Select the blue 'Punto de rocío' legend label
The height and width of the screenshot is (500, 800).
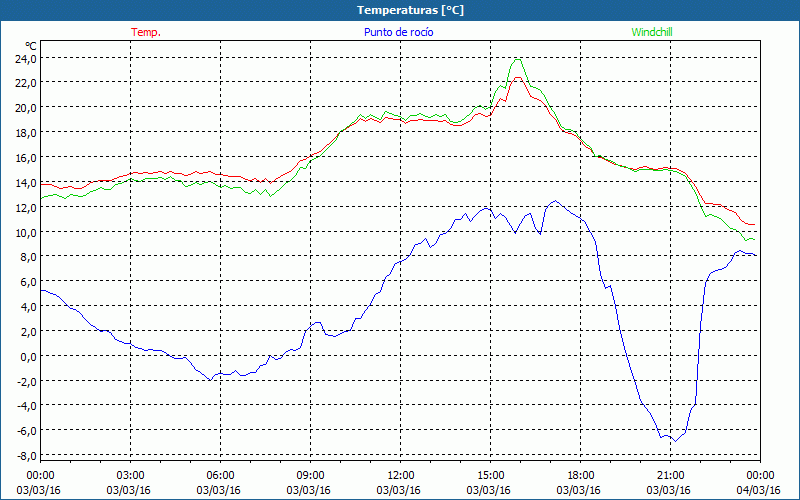click(398, 32)
